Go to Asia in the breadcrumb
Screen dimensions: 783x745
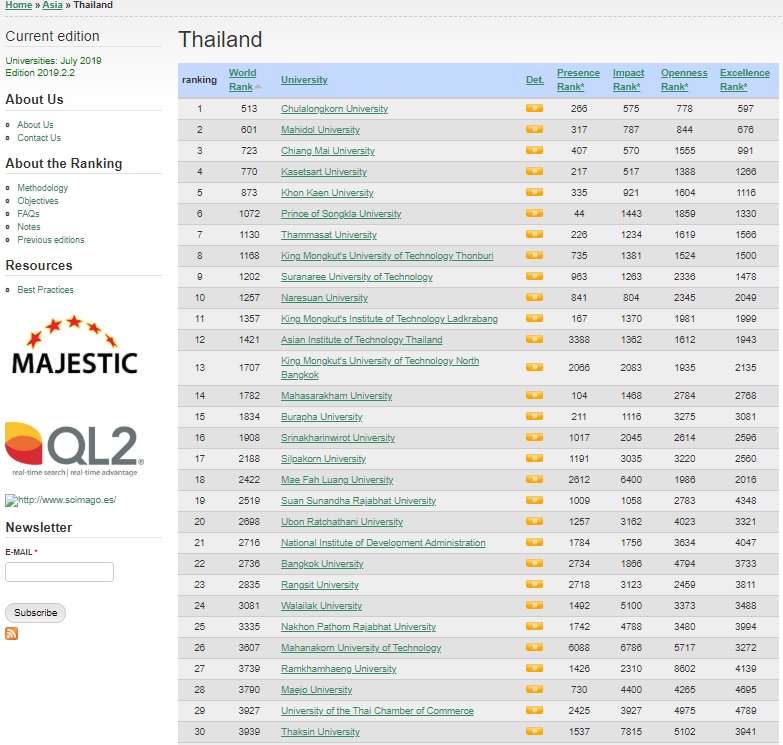point(52,5)
